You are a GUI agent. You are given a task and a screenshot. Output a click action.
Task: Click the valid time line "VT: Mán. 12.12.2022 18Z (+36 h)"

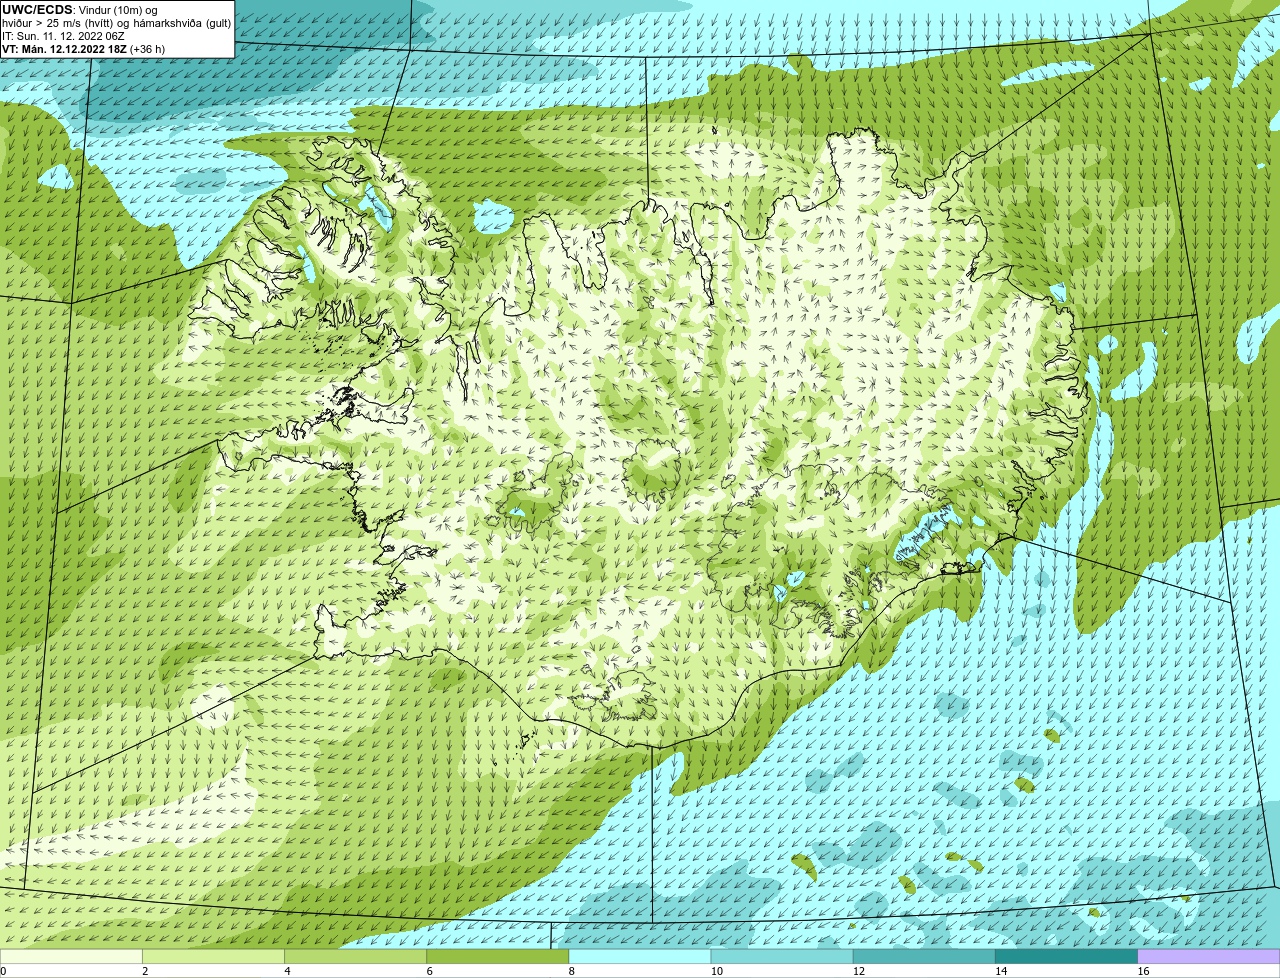pos(83,49)
